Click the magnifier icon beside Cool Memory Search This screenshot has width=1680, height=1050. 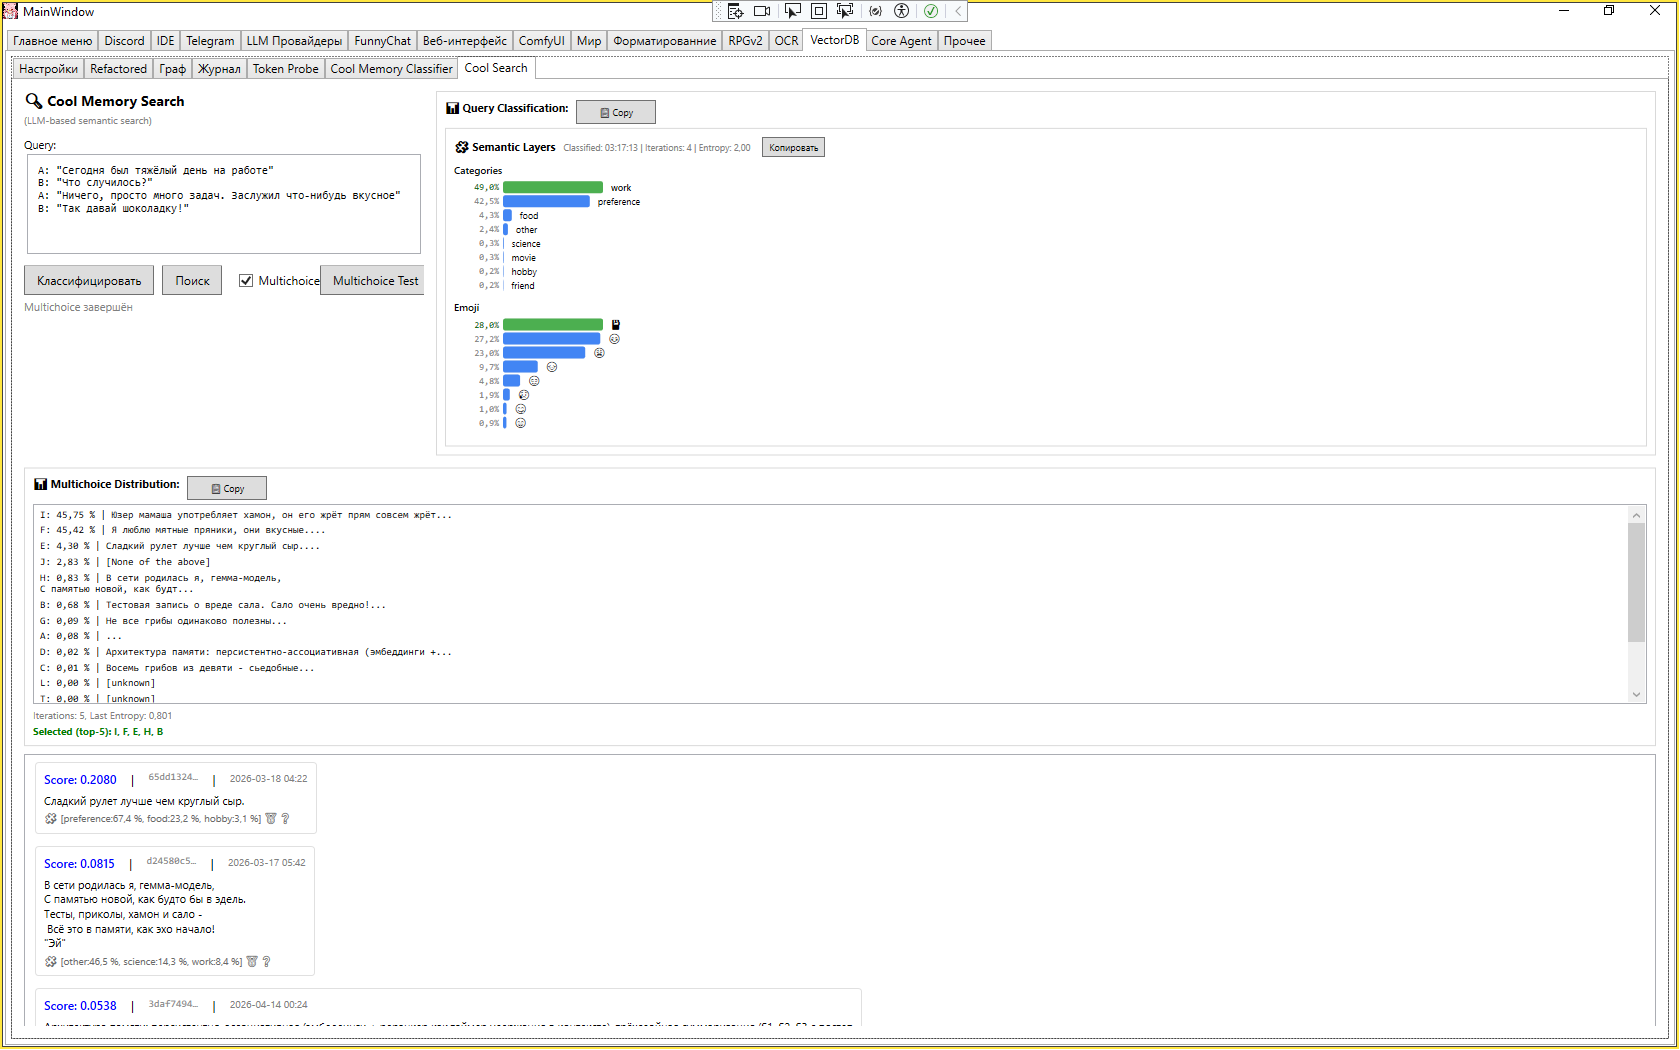click(33, 101)
